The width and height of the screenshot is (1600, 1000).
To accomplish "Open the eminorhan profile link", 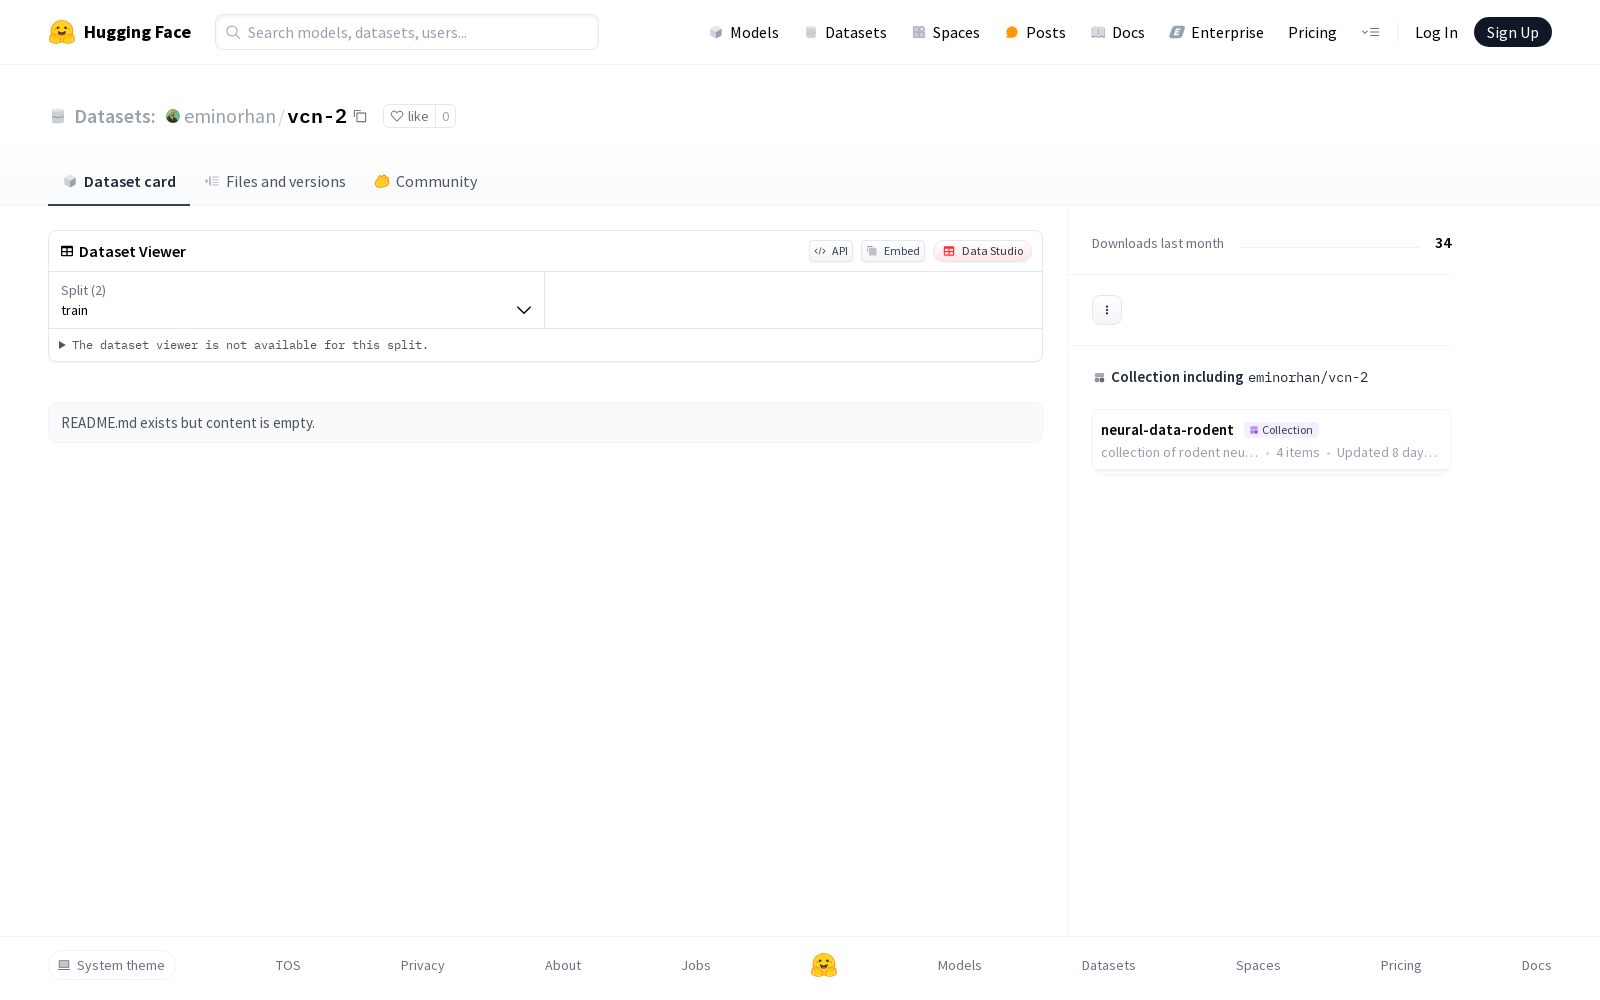I will (229, 116).
